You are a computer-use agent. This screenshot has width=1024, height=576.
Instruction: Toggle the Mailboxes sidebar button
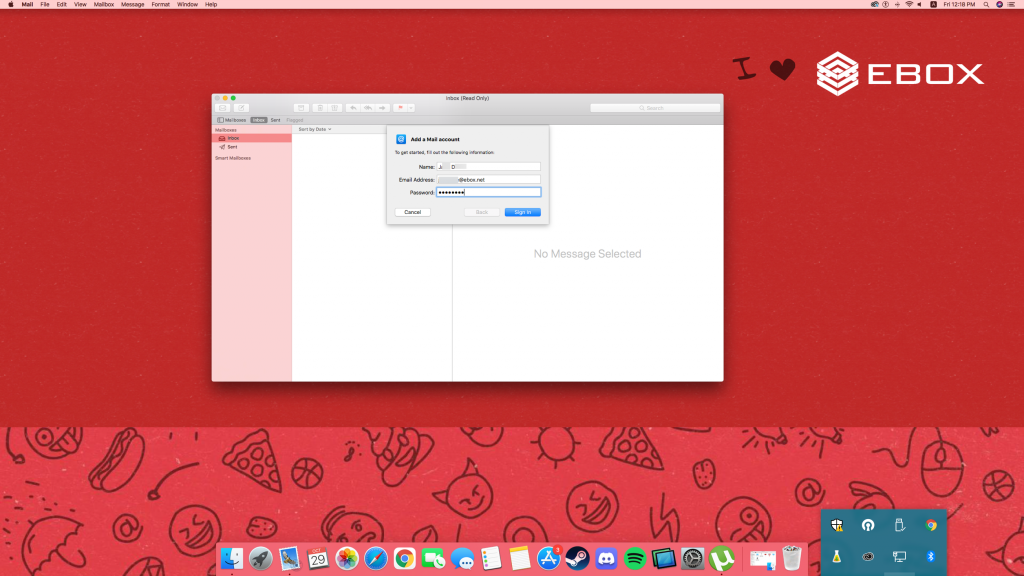[232, 120]
